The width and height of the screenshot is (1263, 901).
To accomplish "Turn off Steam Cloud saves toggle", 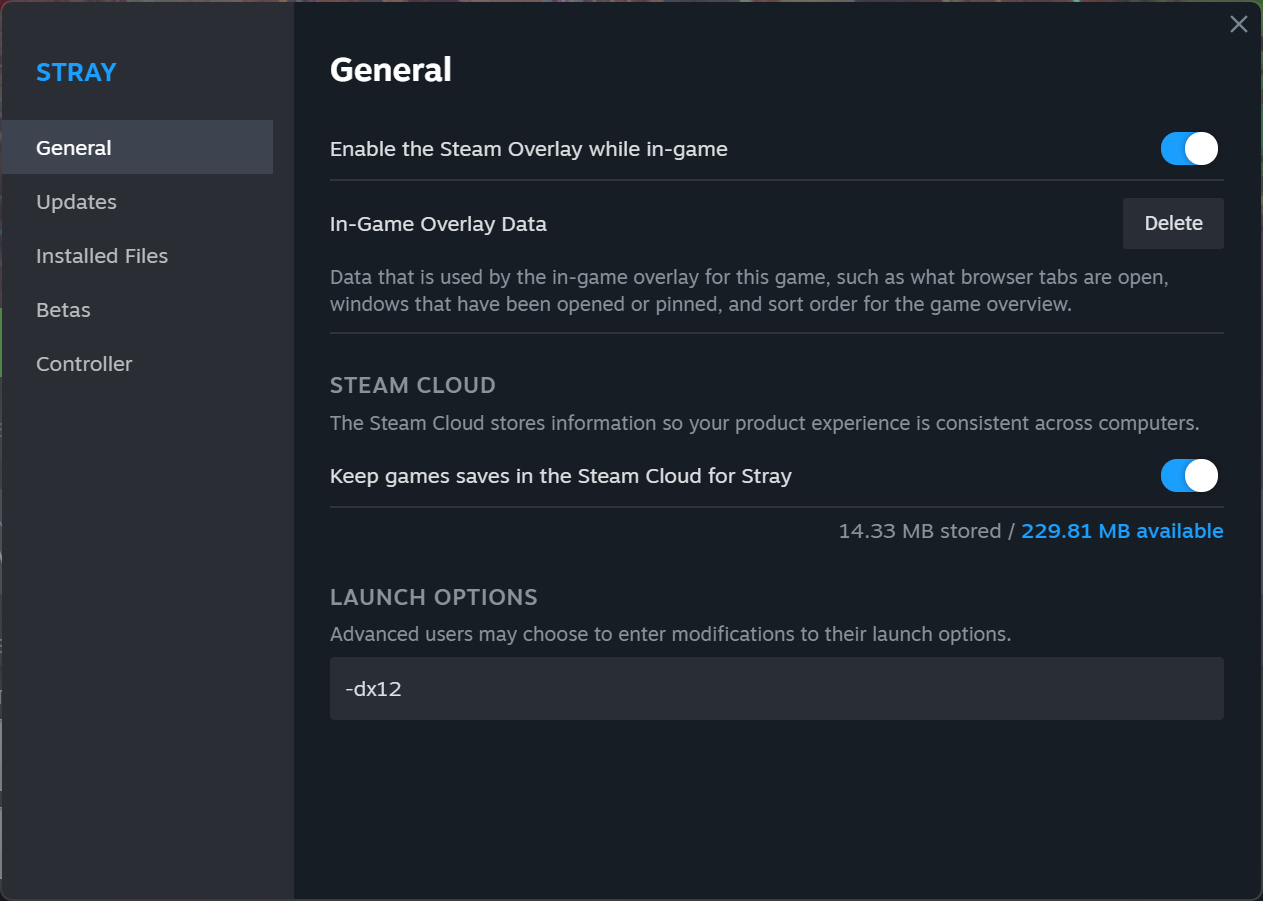I will (1189, 476).
